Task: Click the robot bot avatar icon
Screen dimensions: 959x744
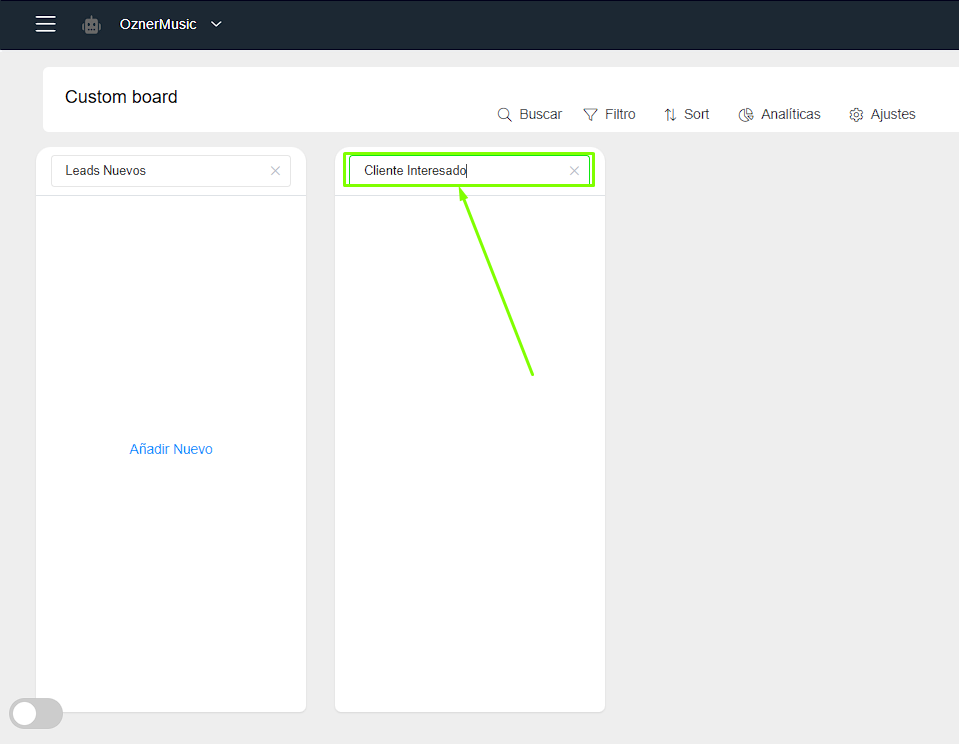Action: click(x=92, y=25)
